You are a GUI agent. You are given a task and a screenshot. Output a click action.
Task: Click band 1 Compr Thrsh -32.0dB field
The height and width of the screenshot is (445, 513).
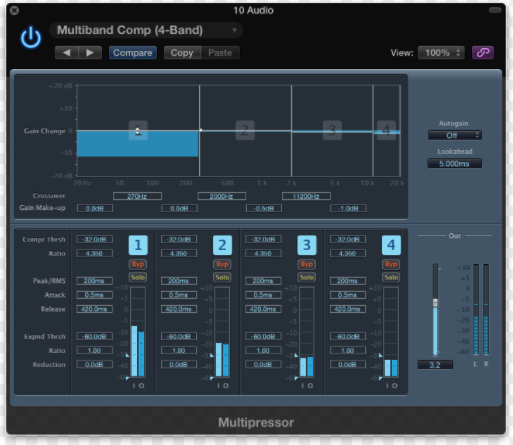point(95,239)
